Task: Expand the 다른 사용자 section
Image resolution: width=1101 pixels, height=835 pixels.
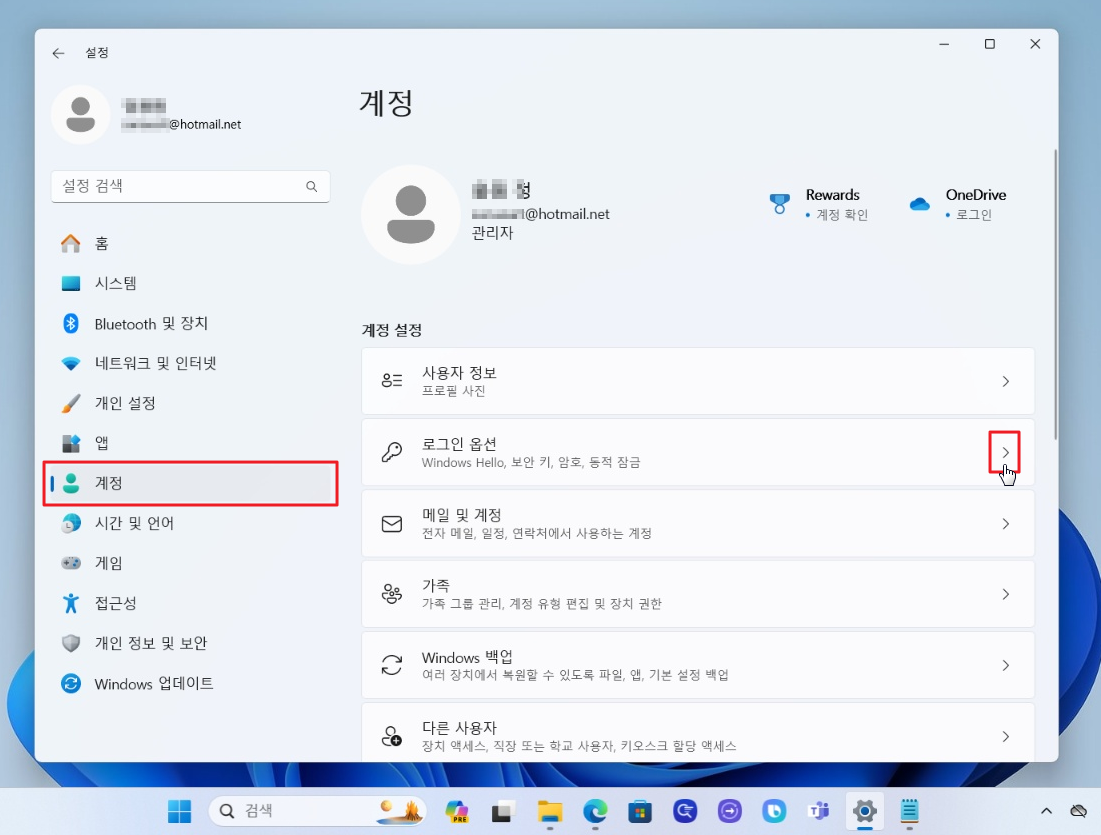Action: 1006,736
